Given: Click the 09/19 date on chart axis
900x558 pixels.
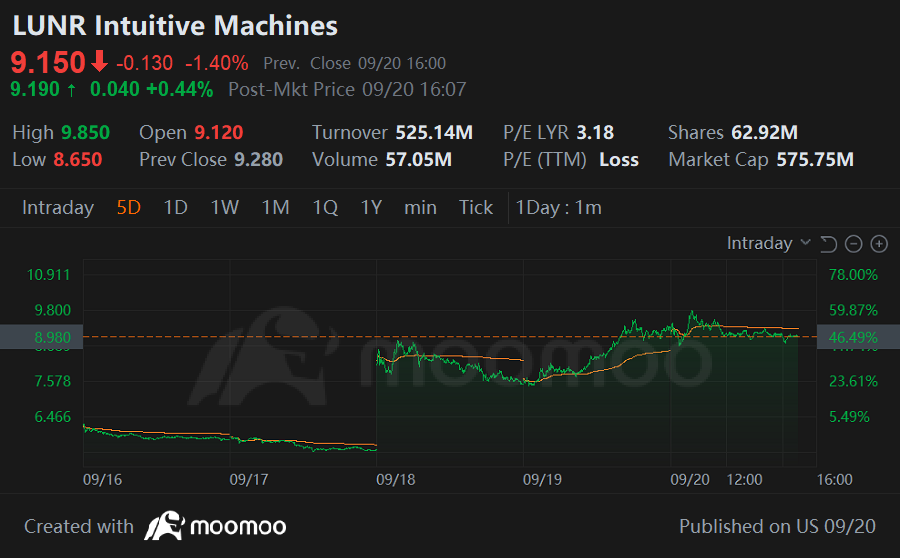Looking at the screenshot, I should (x=542, y=479).
